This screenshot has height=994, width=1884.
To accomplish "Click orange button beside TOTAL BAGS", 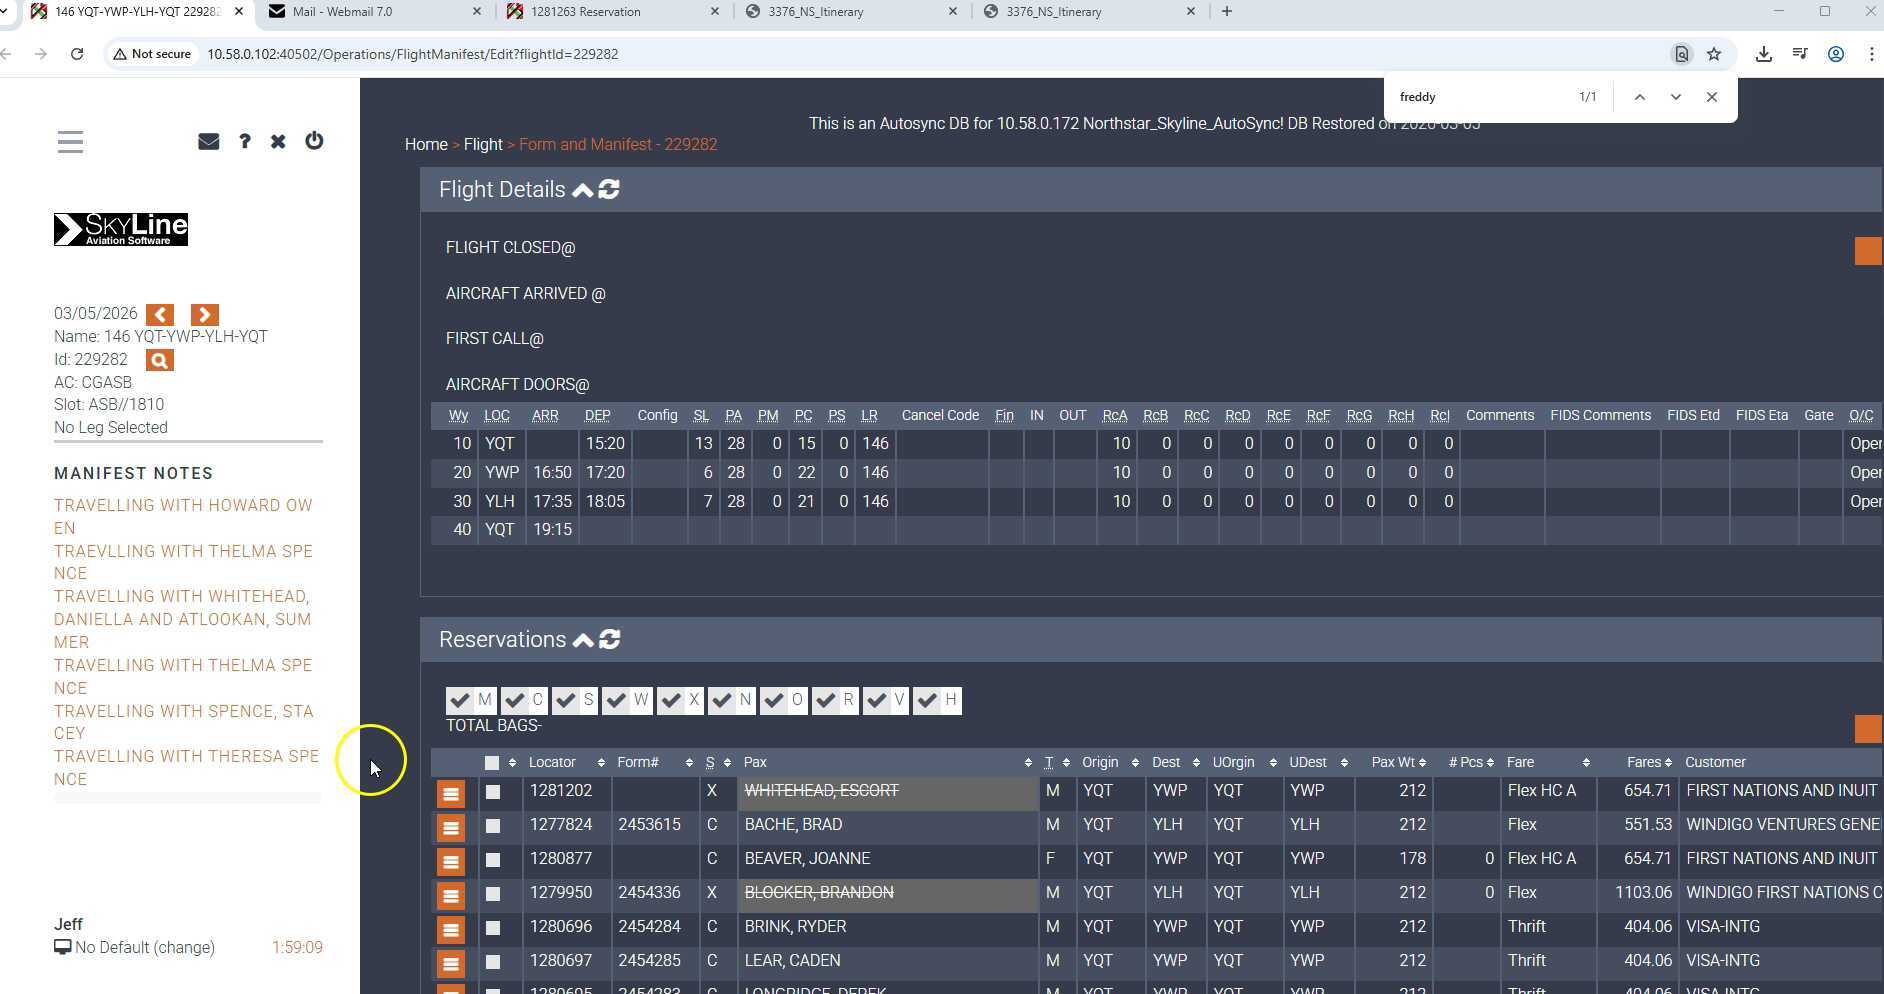I will click(1868, 729).
